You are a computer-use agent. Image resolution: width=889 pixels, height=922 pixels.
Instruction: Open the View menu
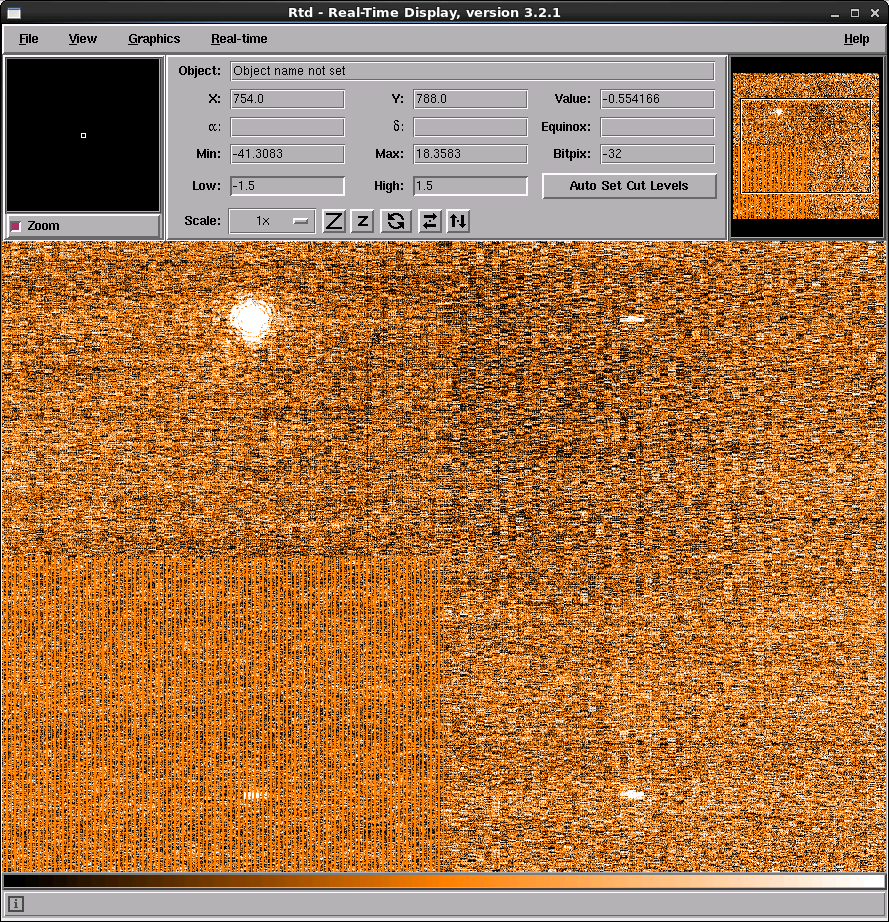(x=83, y=39)
